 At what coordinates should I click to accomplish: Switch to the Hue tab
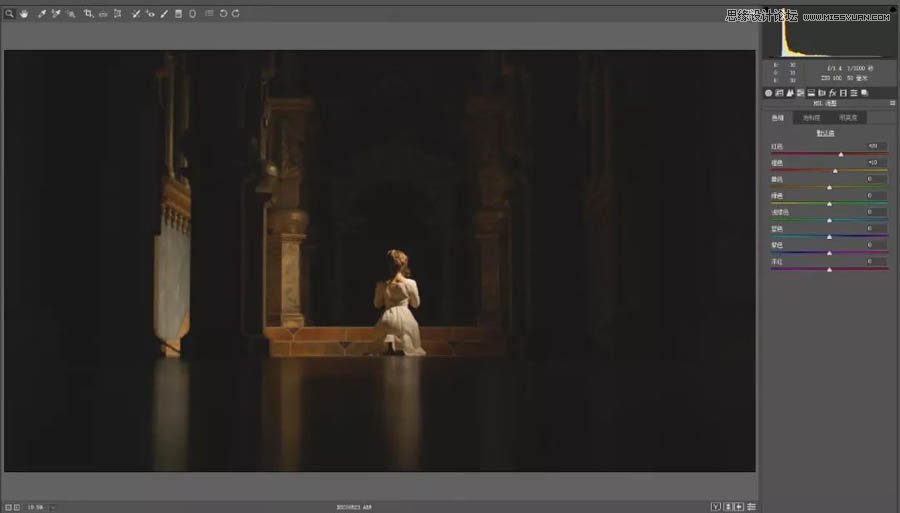(x=778, y=118)
